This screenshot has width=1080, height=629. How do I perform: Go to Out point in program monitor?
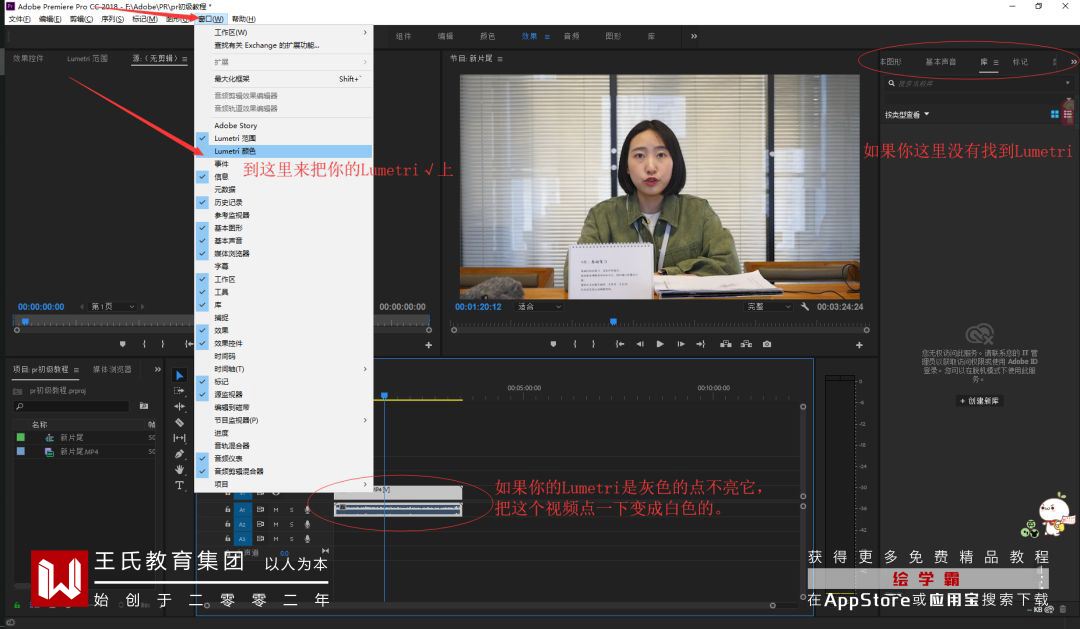[x=700, y=344]
